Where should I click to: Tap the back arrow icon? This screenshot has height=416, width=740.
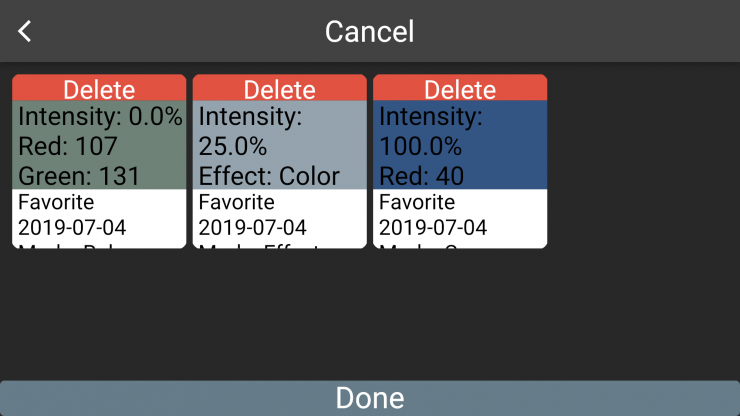(25, 31)
